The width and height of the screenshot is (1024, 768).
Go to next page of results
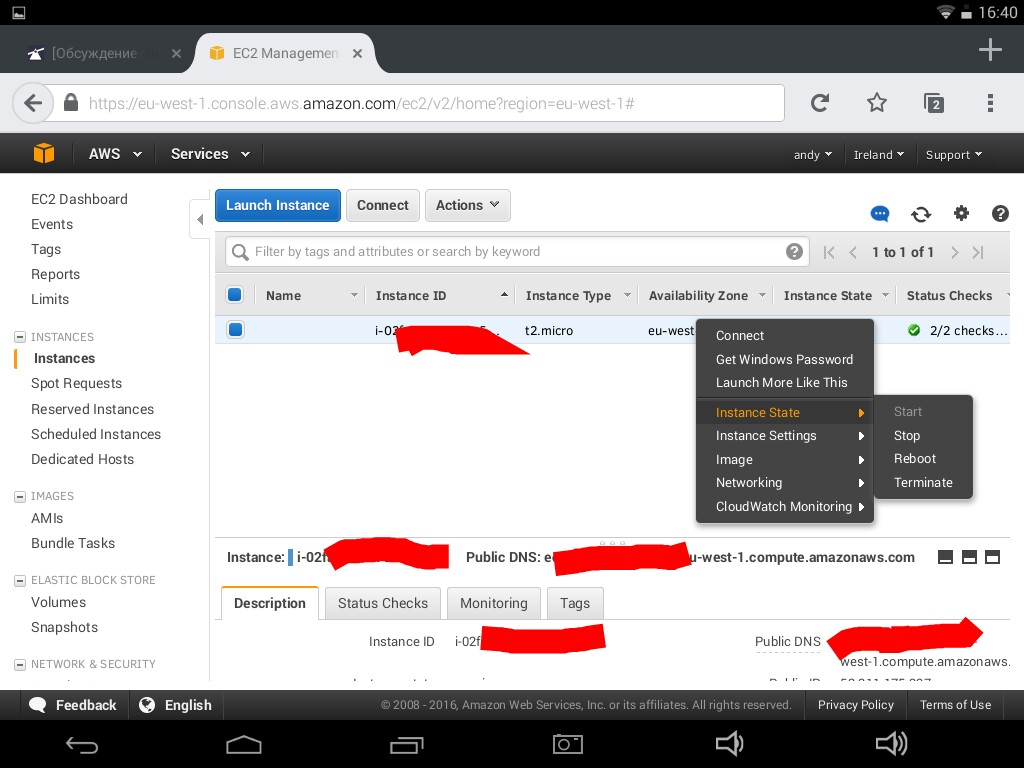[955, 252]
